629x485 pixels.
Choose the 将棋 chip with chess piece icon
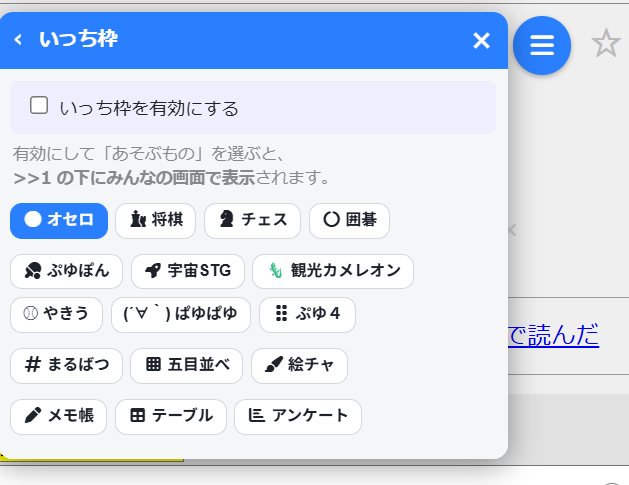pos(156,221)
